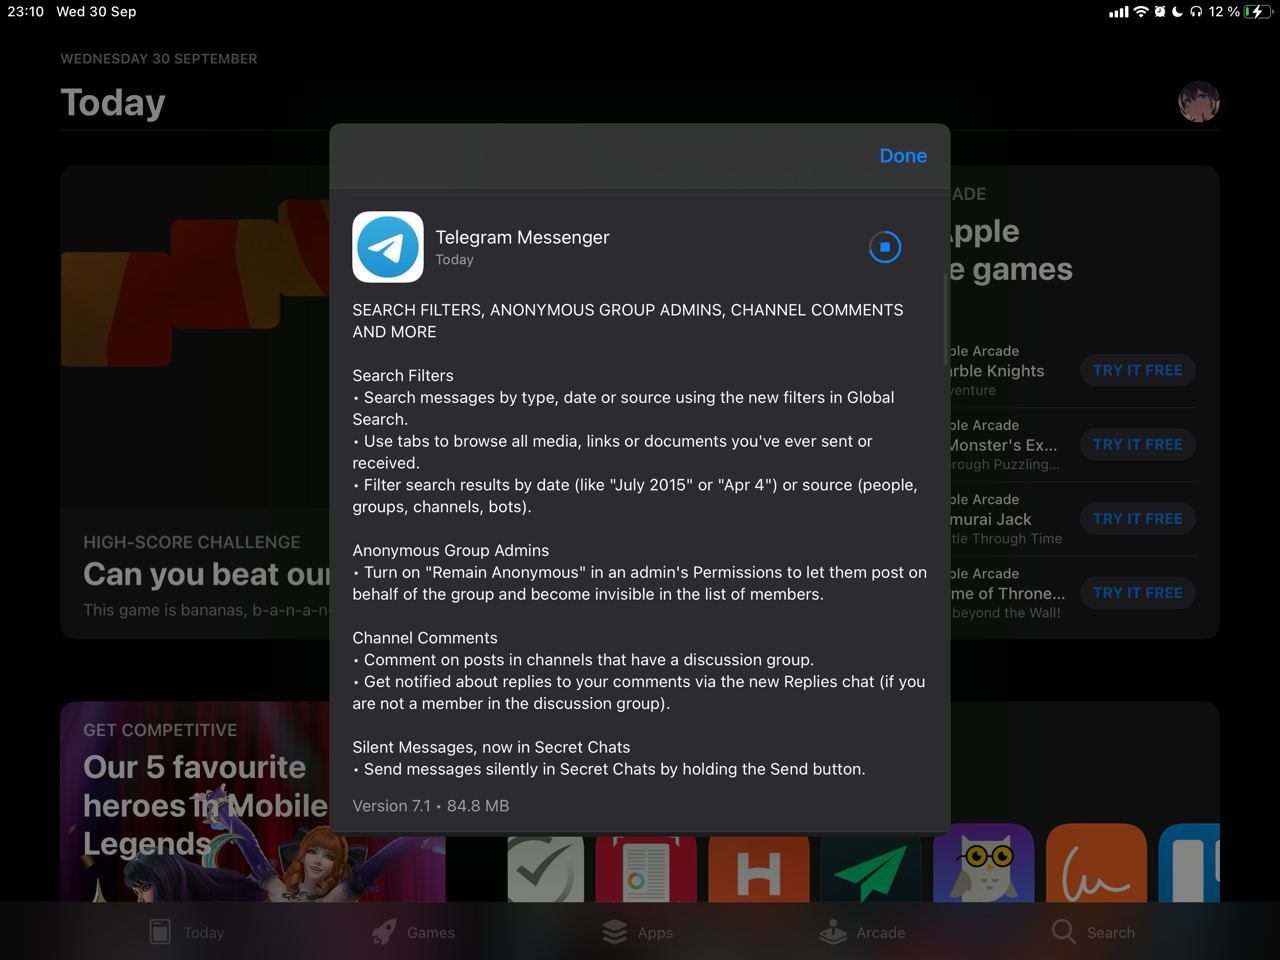1280x960 pixels.
Task: Switch to the Arcade tab
Action: [x=862, y=932]
